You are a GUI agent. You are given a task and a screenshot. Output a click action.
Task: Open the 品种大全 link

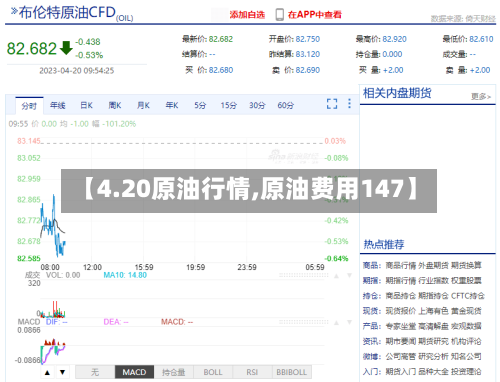[433, 372]
